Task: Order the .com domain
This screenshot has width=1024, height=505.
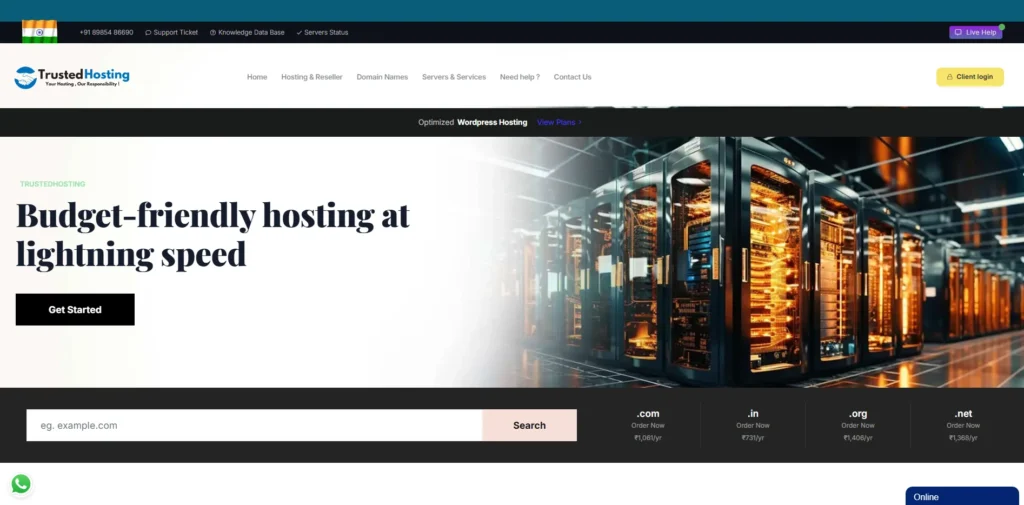Action: pos(648,425)
